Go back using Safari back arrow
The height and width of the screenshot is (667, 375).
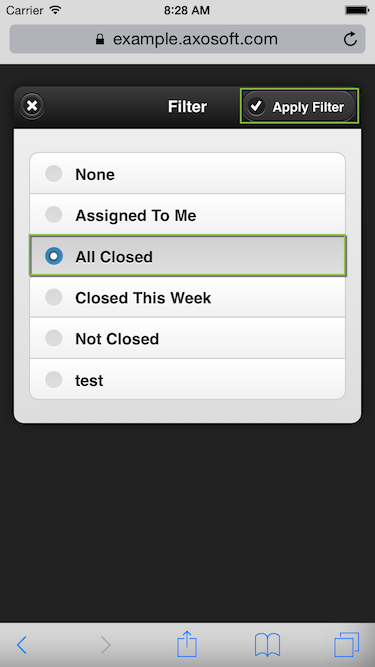tap(22, 645)
